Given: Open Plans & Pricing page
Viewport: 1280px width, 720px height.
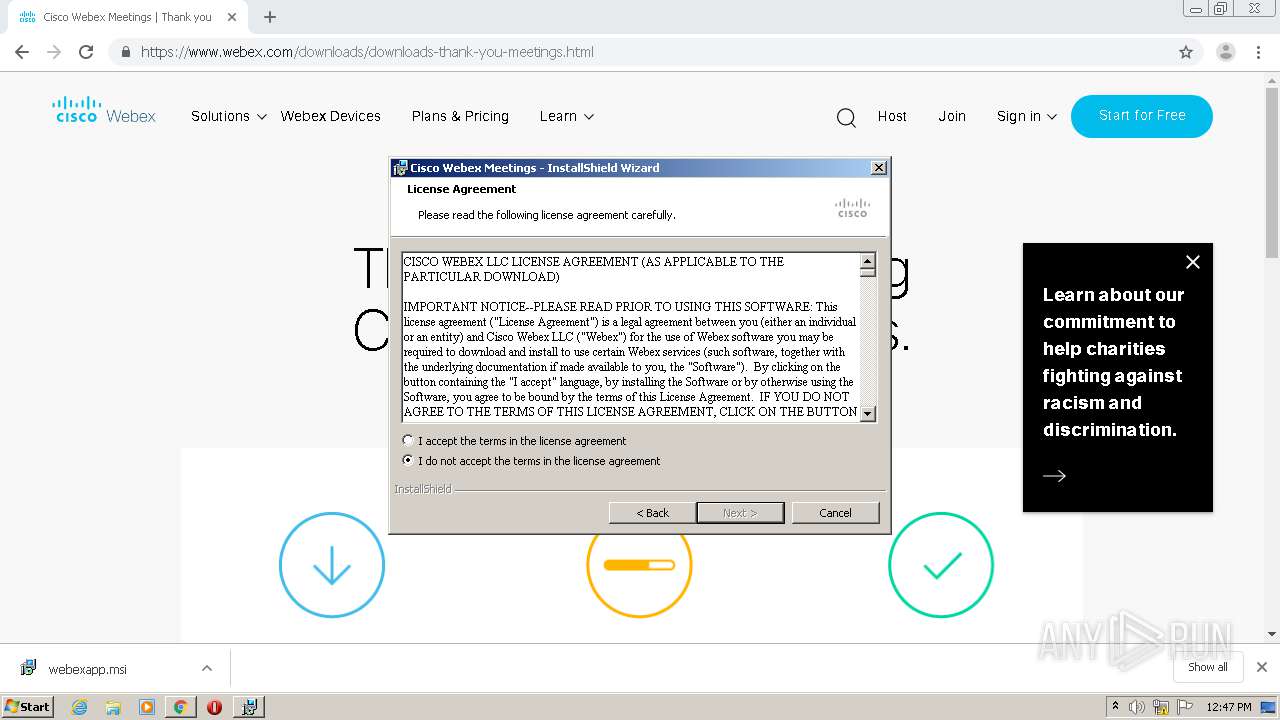Looking at the screenshot, I should coord(460,116).
